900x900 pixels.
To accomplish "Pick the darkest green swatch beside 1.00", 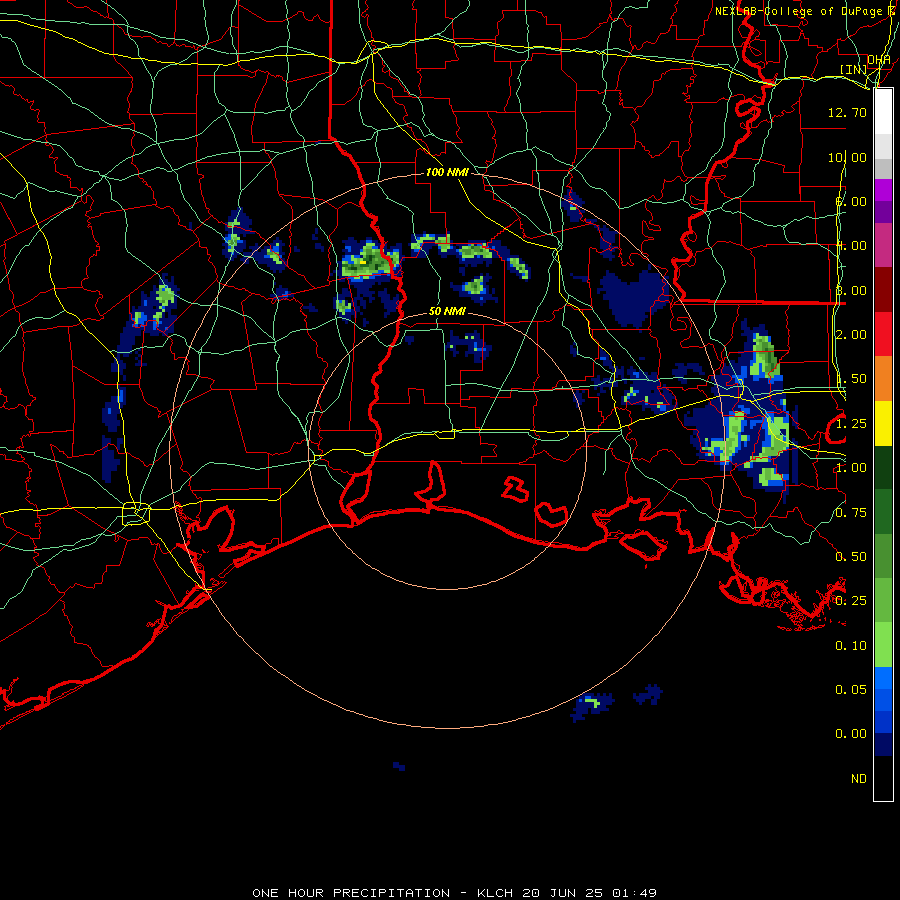I will 883,467.
